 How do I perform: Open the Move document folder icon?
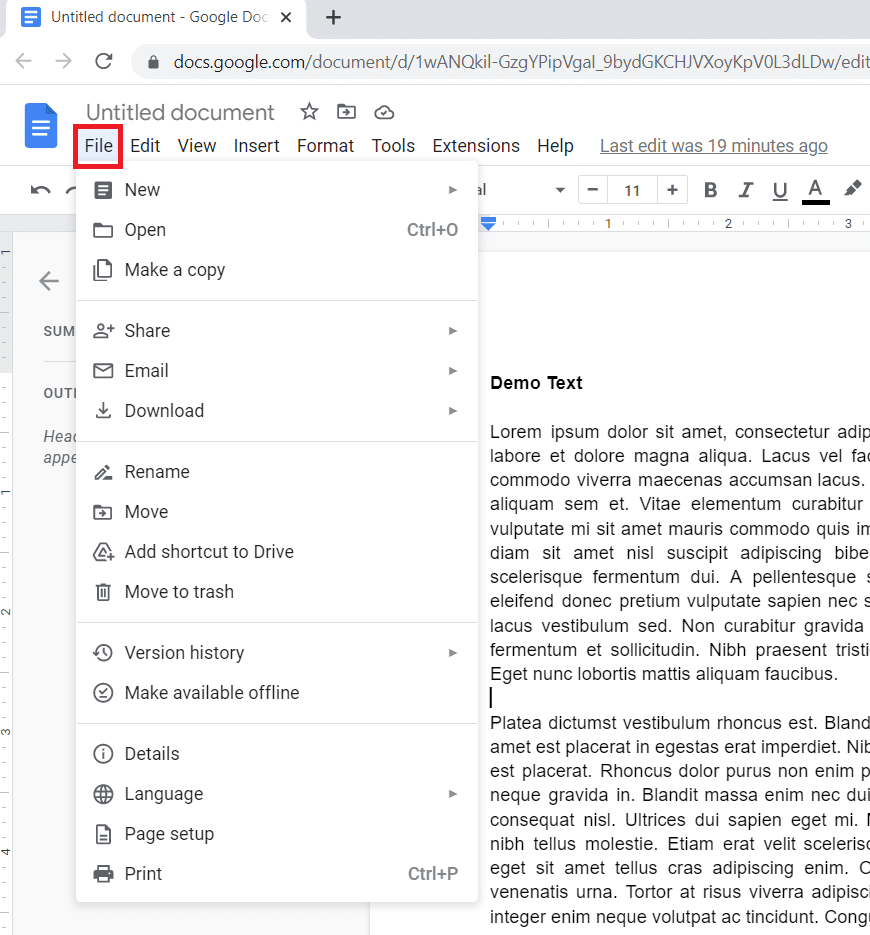346,112
